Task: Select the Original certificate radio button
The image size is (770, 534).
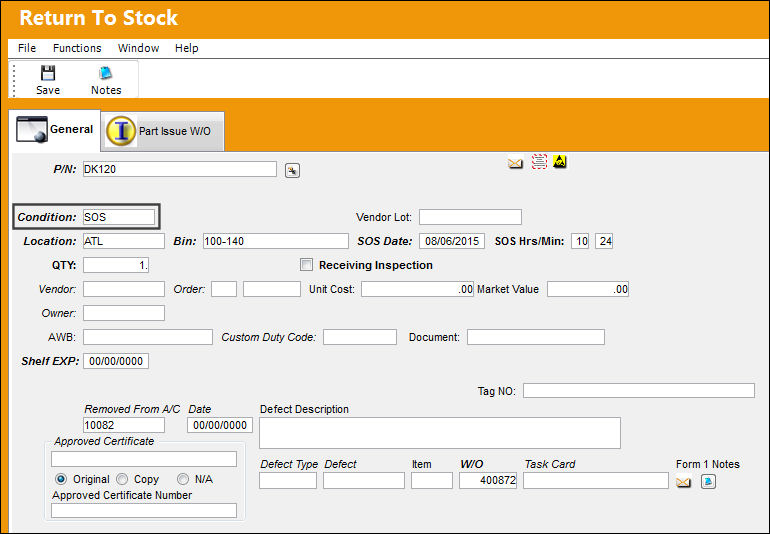Action: click(61, 479)
